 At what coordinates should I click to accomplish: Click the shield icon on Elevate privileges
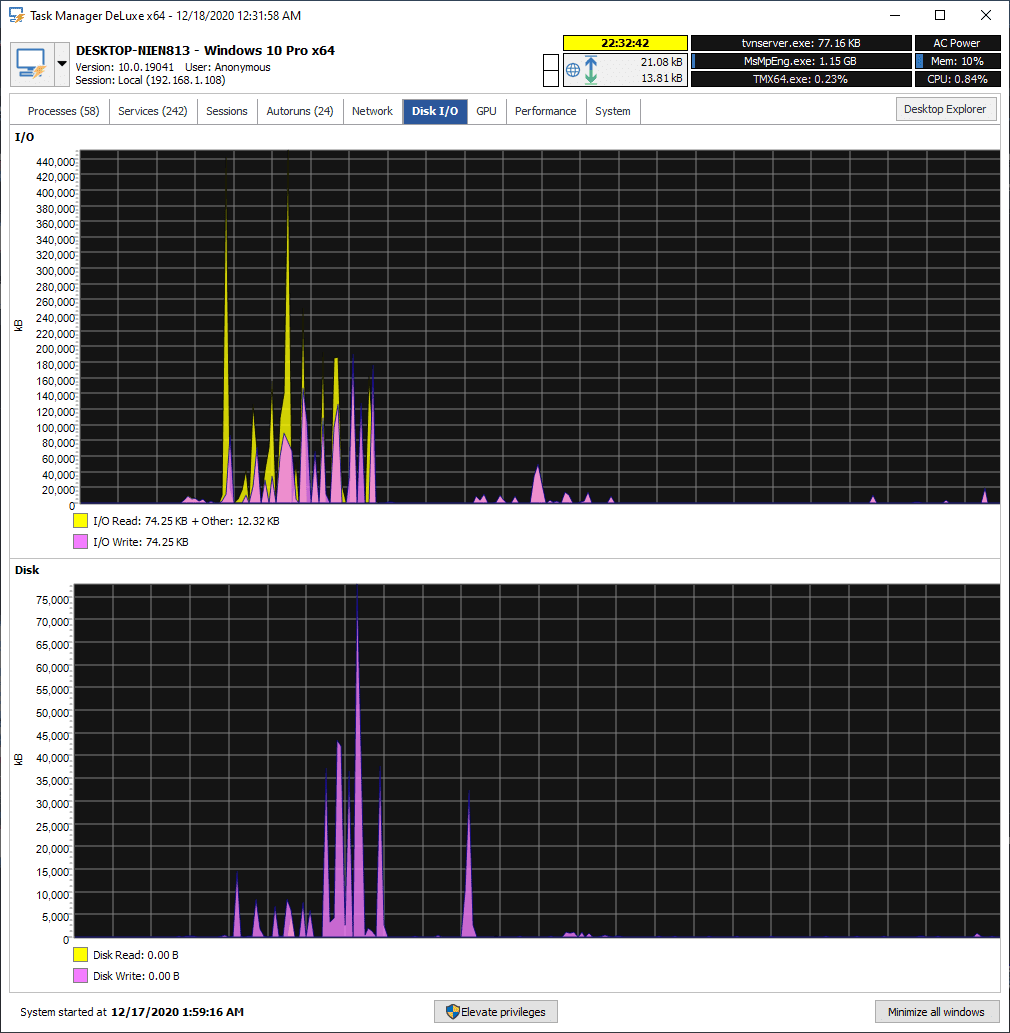[x=453, y=1011]
